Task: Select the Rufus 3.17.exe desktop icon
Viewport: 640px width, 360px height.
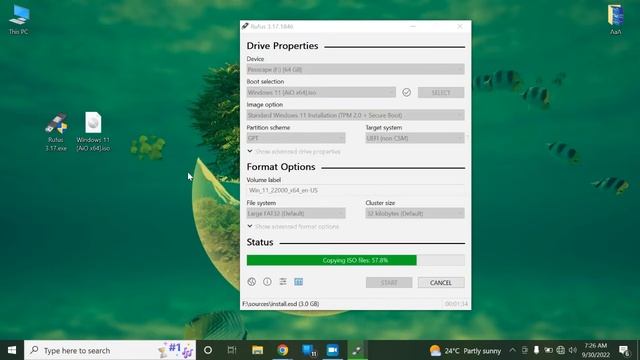Action: (56, 132)
